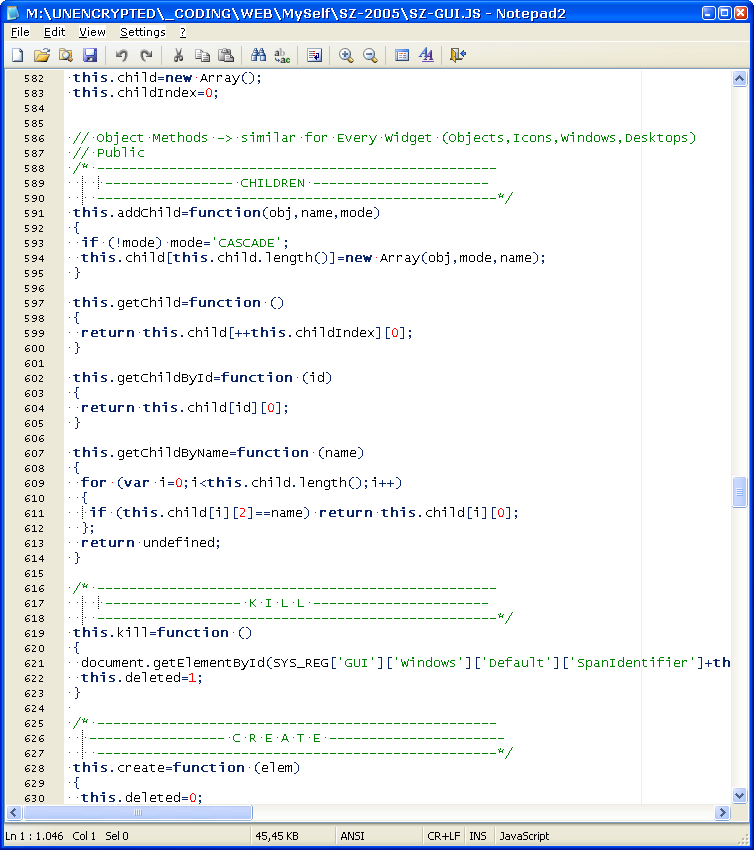Click 'document.getElementById(SYS_REG...' line
This screenshot has height=850, width=754.
[405, 662]
